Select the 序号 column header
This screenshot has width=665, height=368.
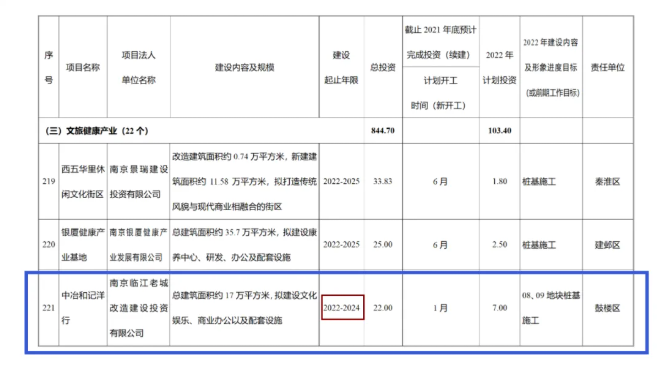click(49, 67)
